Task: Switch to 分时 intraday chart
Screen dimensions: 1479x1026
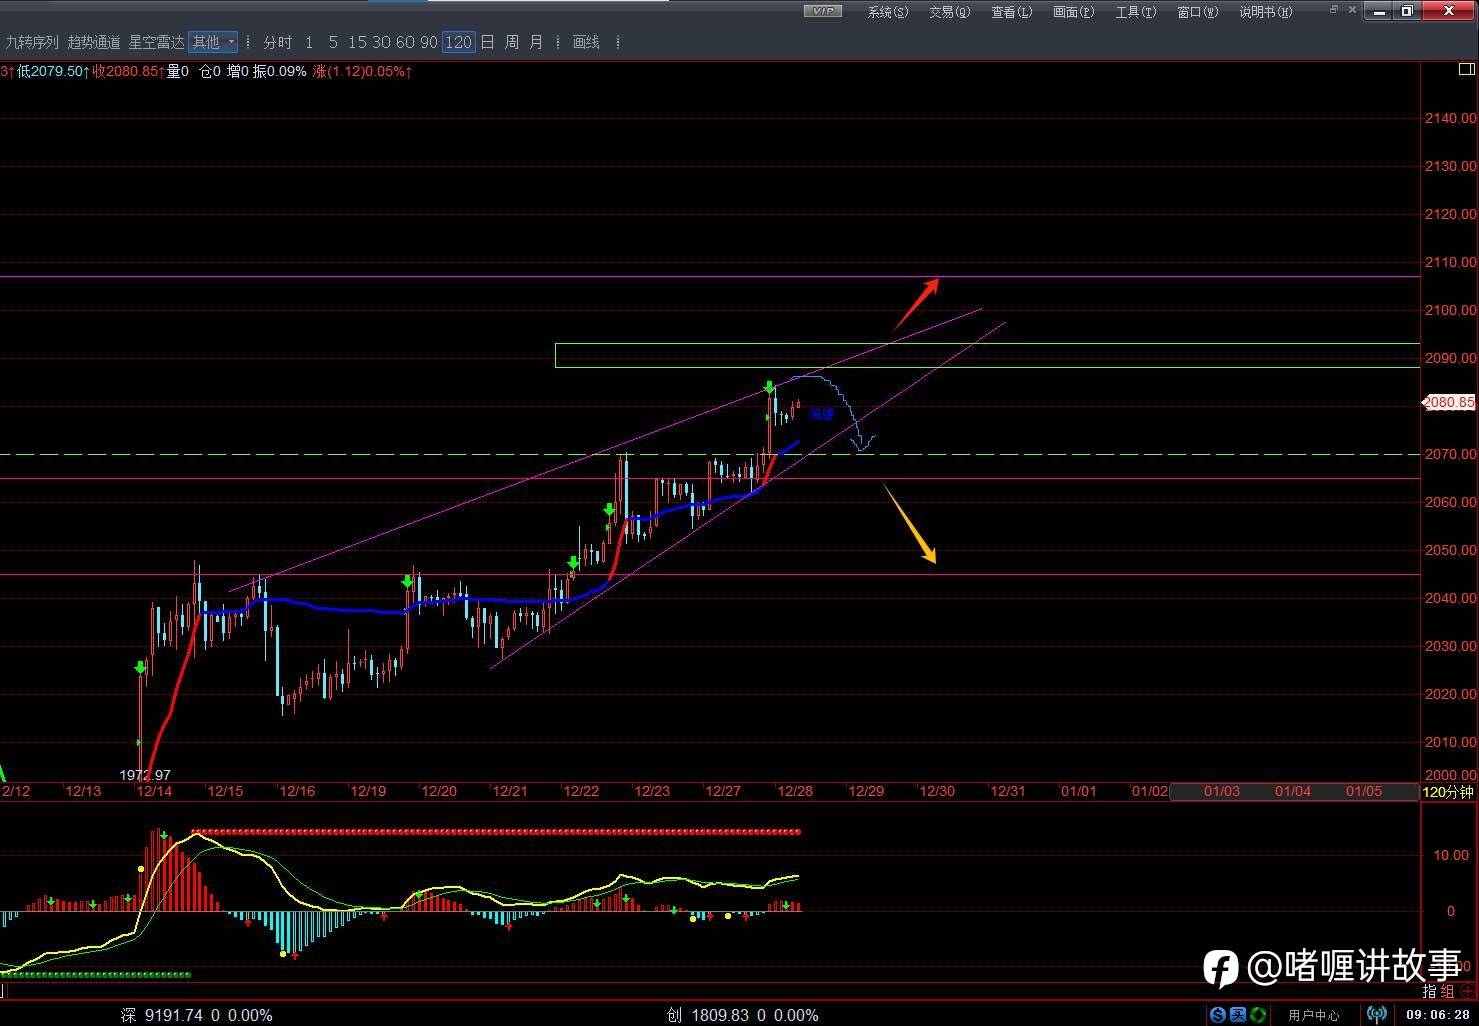Action: (x=278, y=42)
